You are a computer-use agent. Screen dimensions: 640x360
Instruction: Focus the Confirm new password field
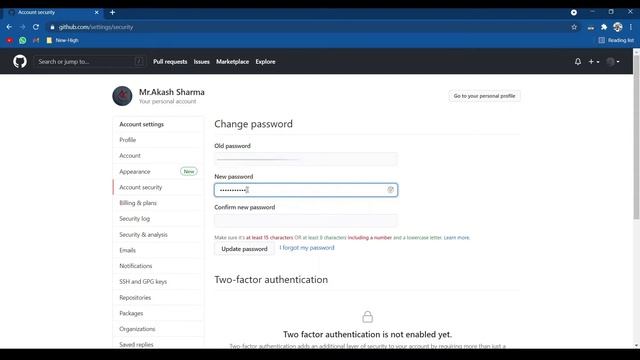pyautogui.click(x=306, y=221)
